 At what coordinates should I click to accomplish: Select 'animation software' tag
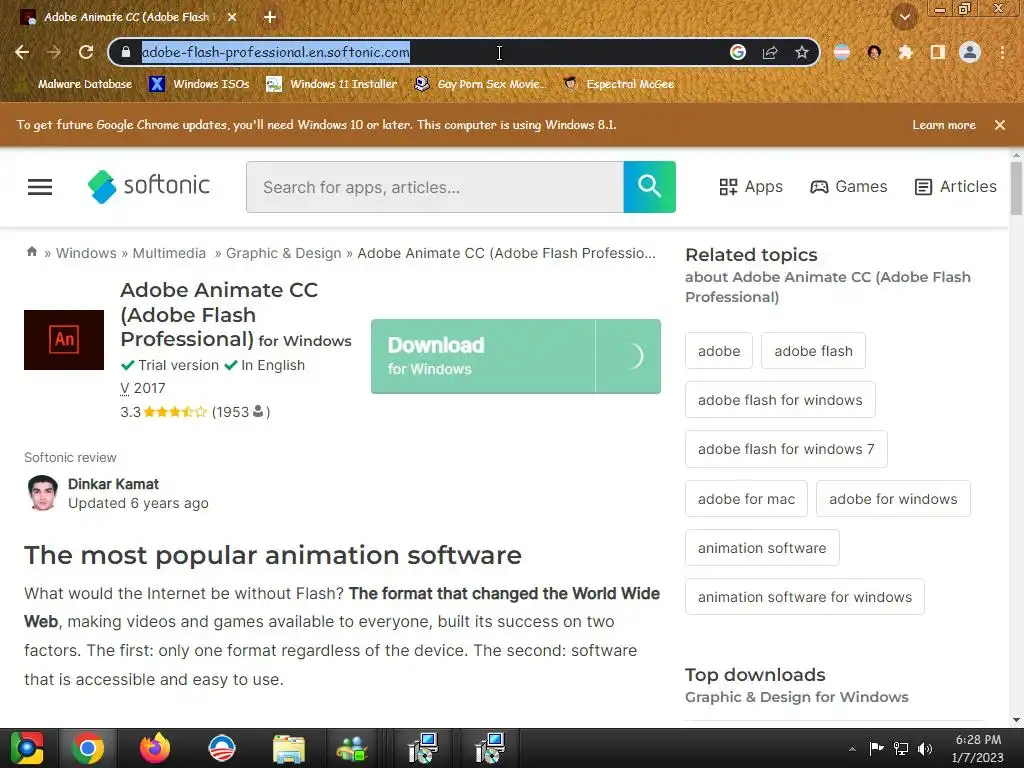(x=762, y=548)
